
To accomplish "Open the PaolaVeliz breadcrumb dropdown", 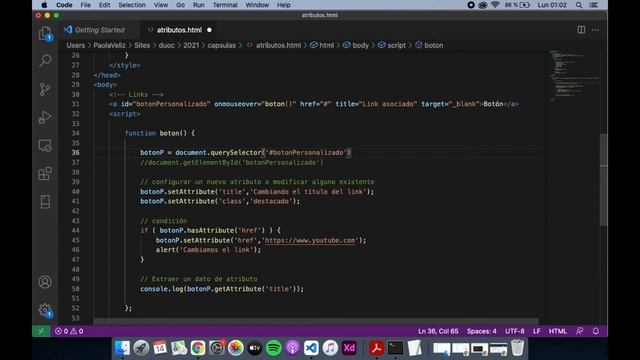I will click(109, 45).
